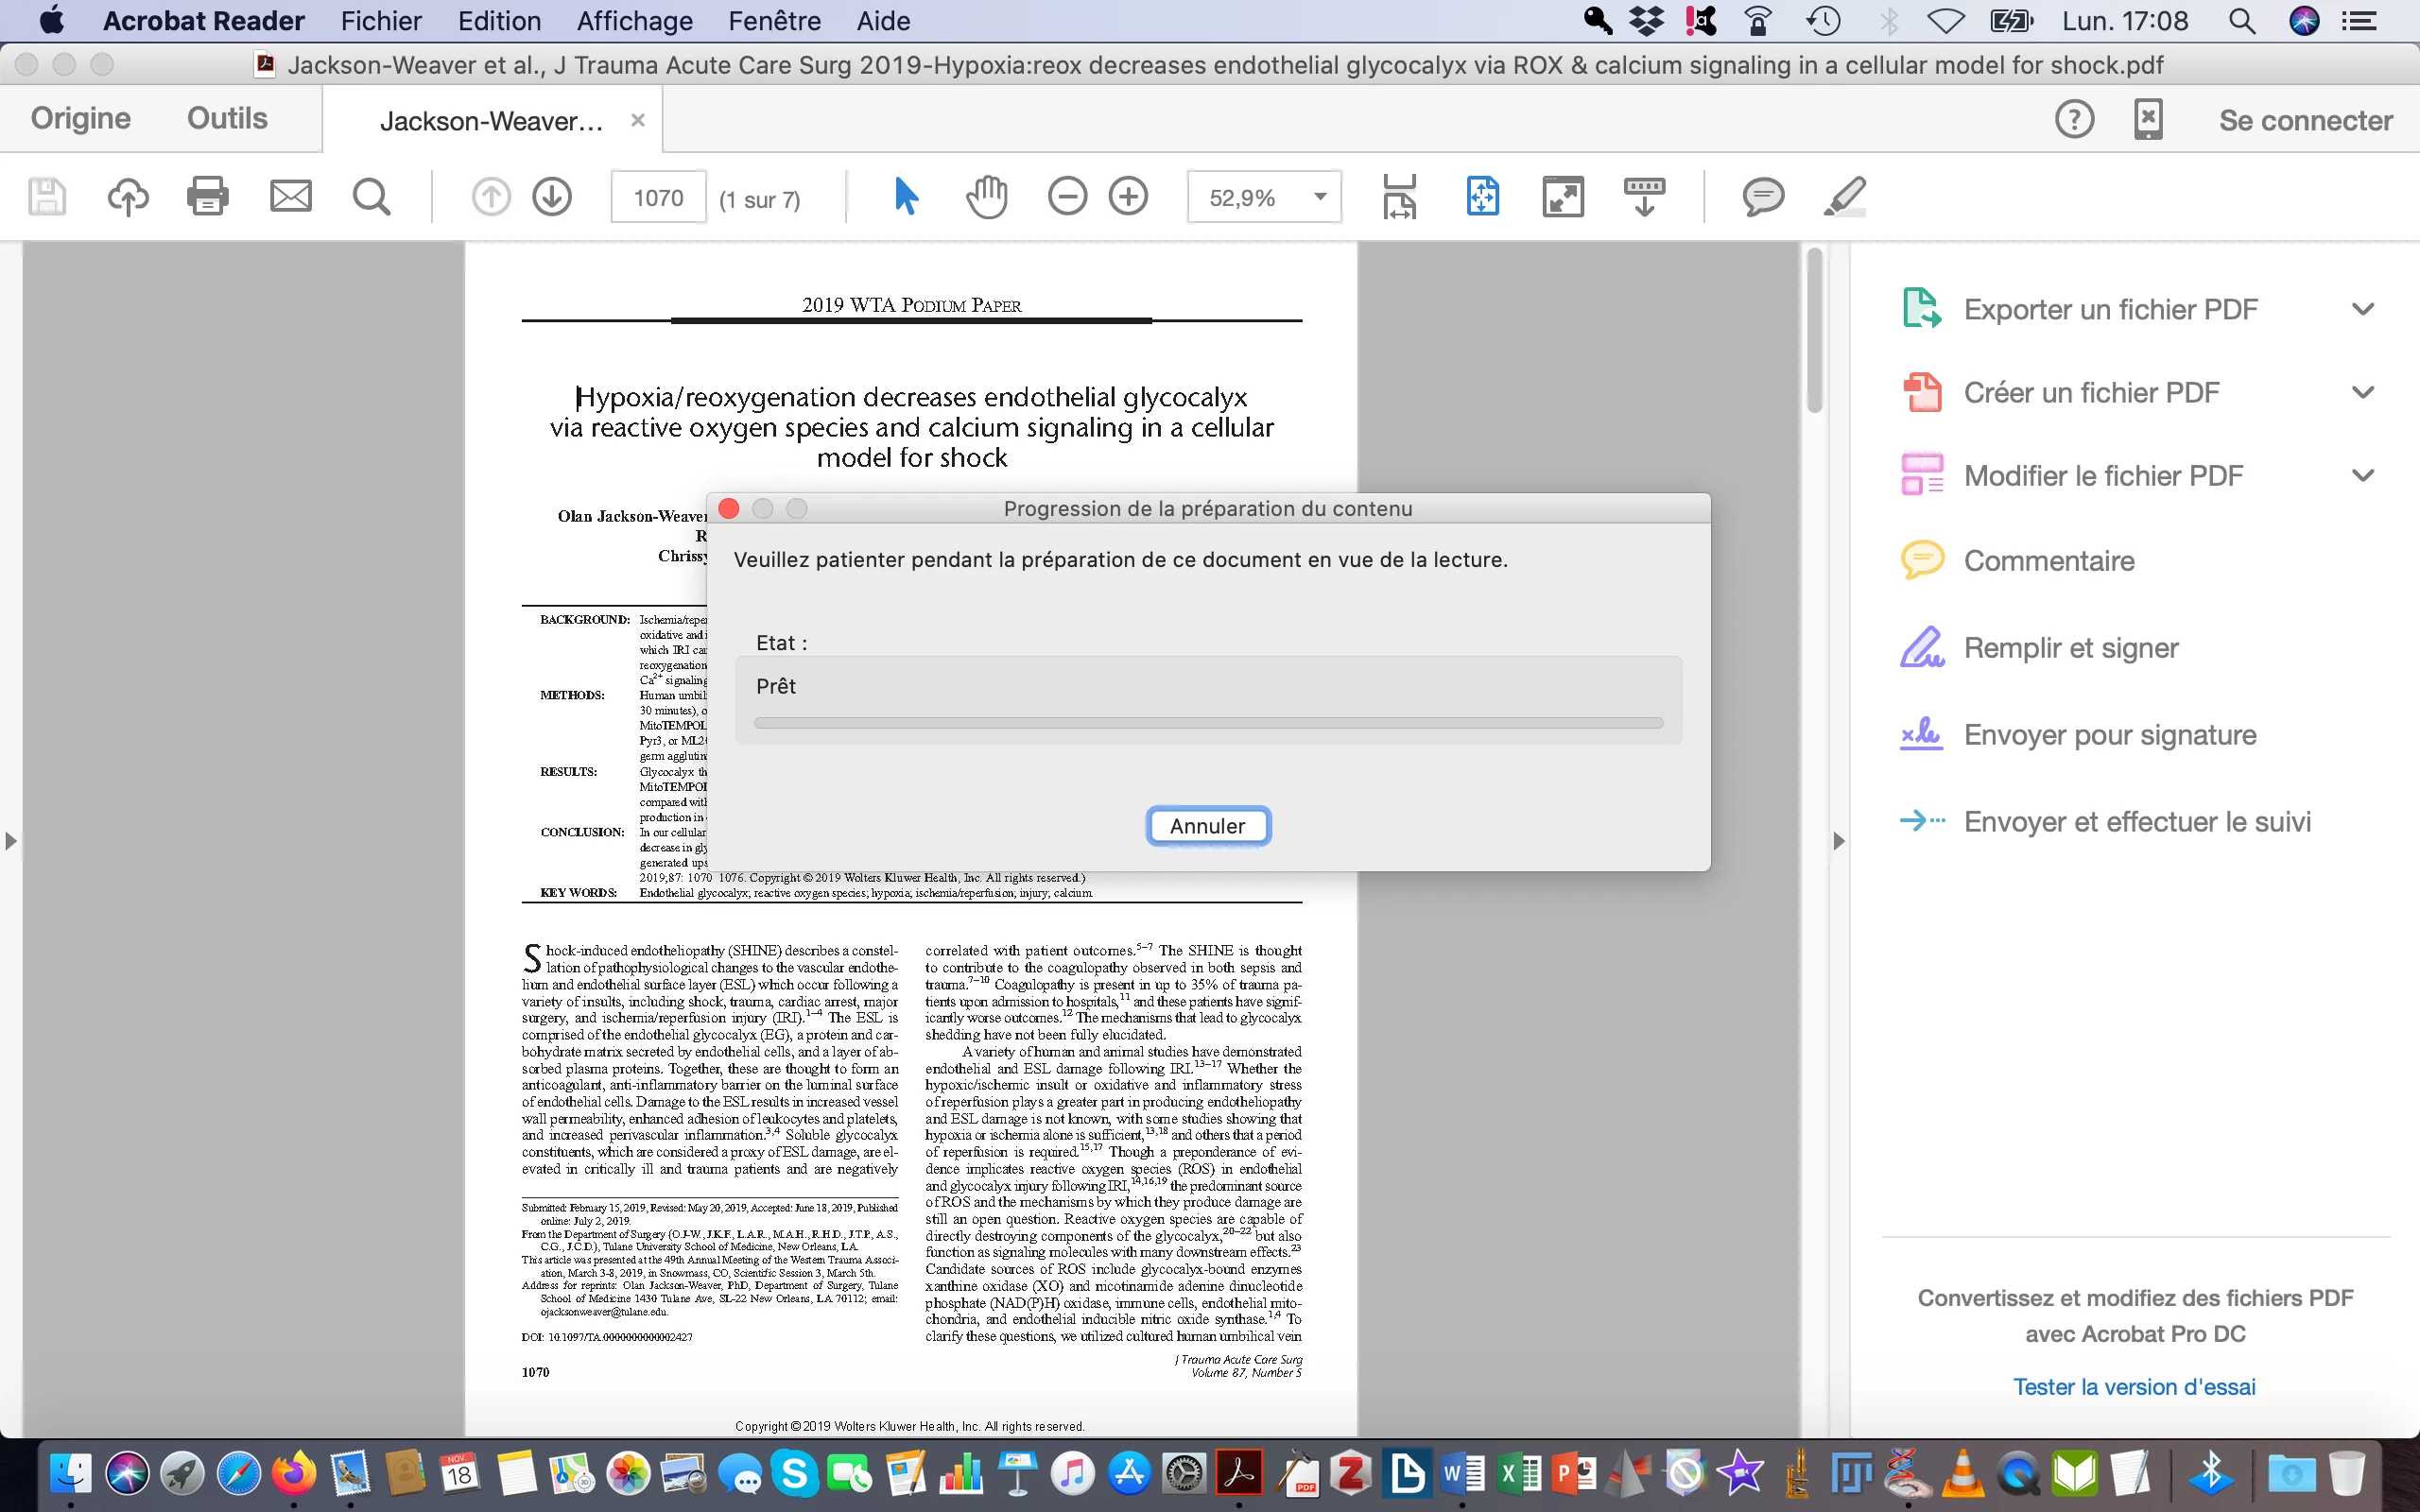
Task: Expand Exporter un fichier PDF section
Action: pos(2362,309)
